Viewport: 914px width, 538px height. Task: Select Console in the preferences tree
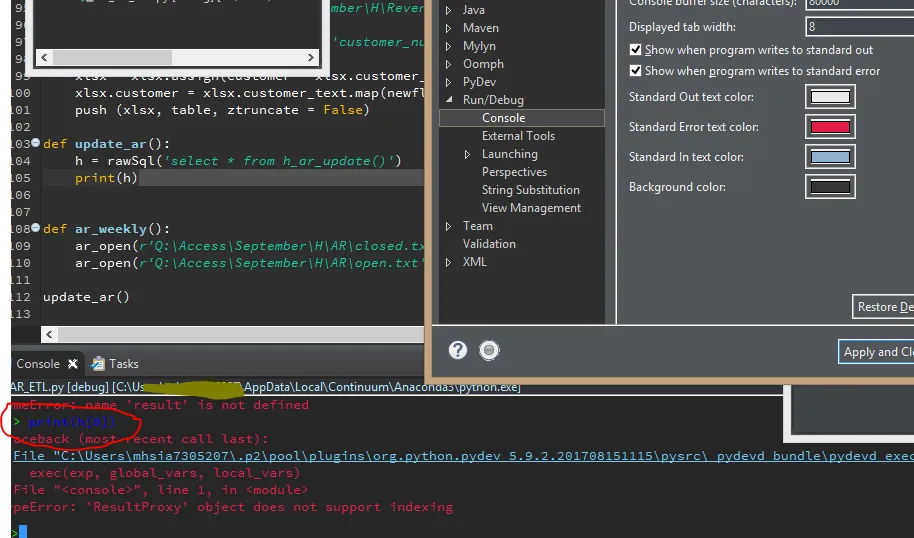[x=522, y=118]
